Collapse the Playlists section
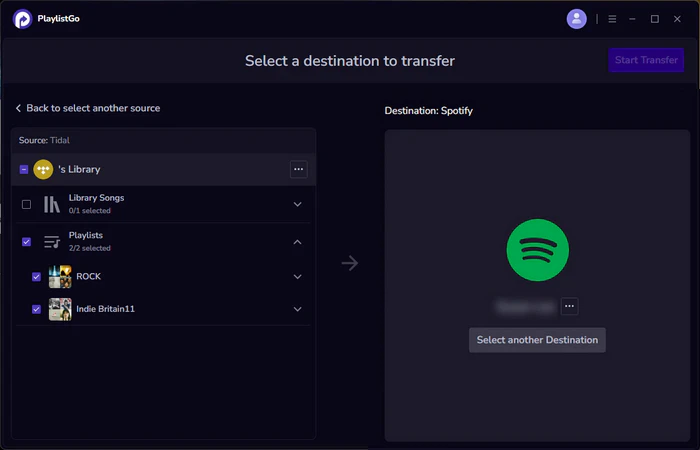700x450 pixels. (x=297, y=242)
